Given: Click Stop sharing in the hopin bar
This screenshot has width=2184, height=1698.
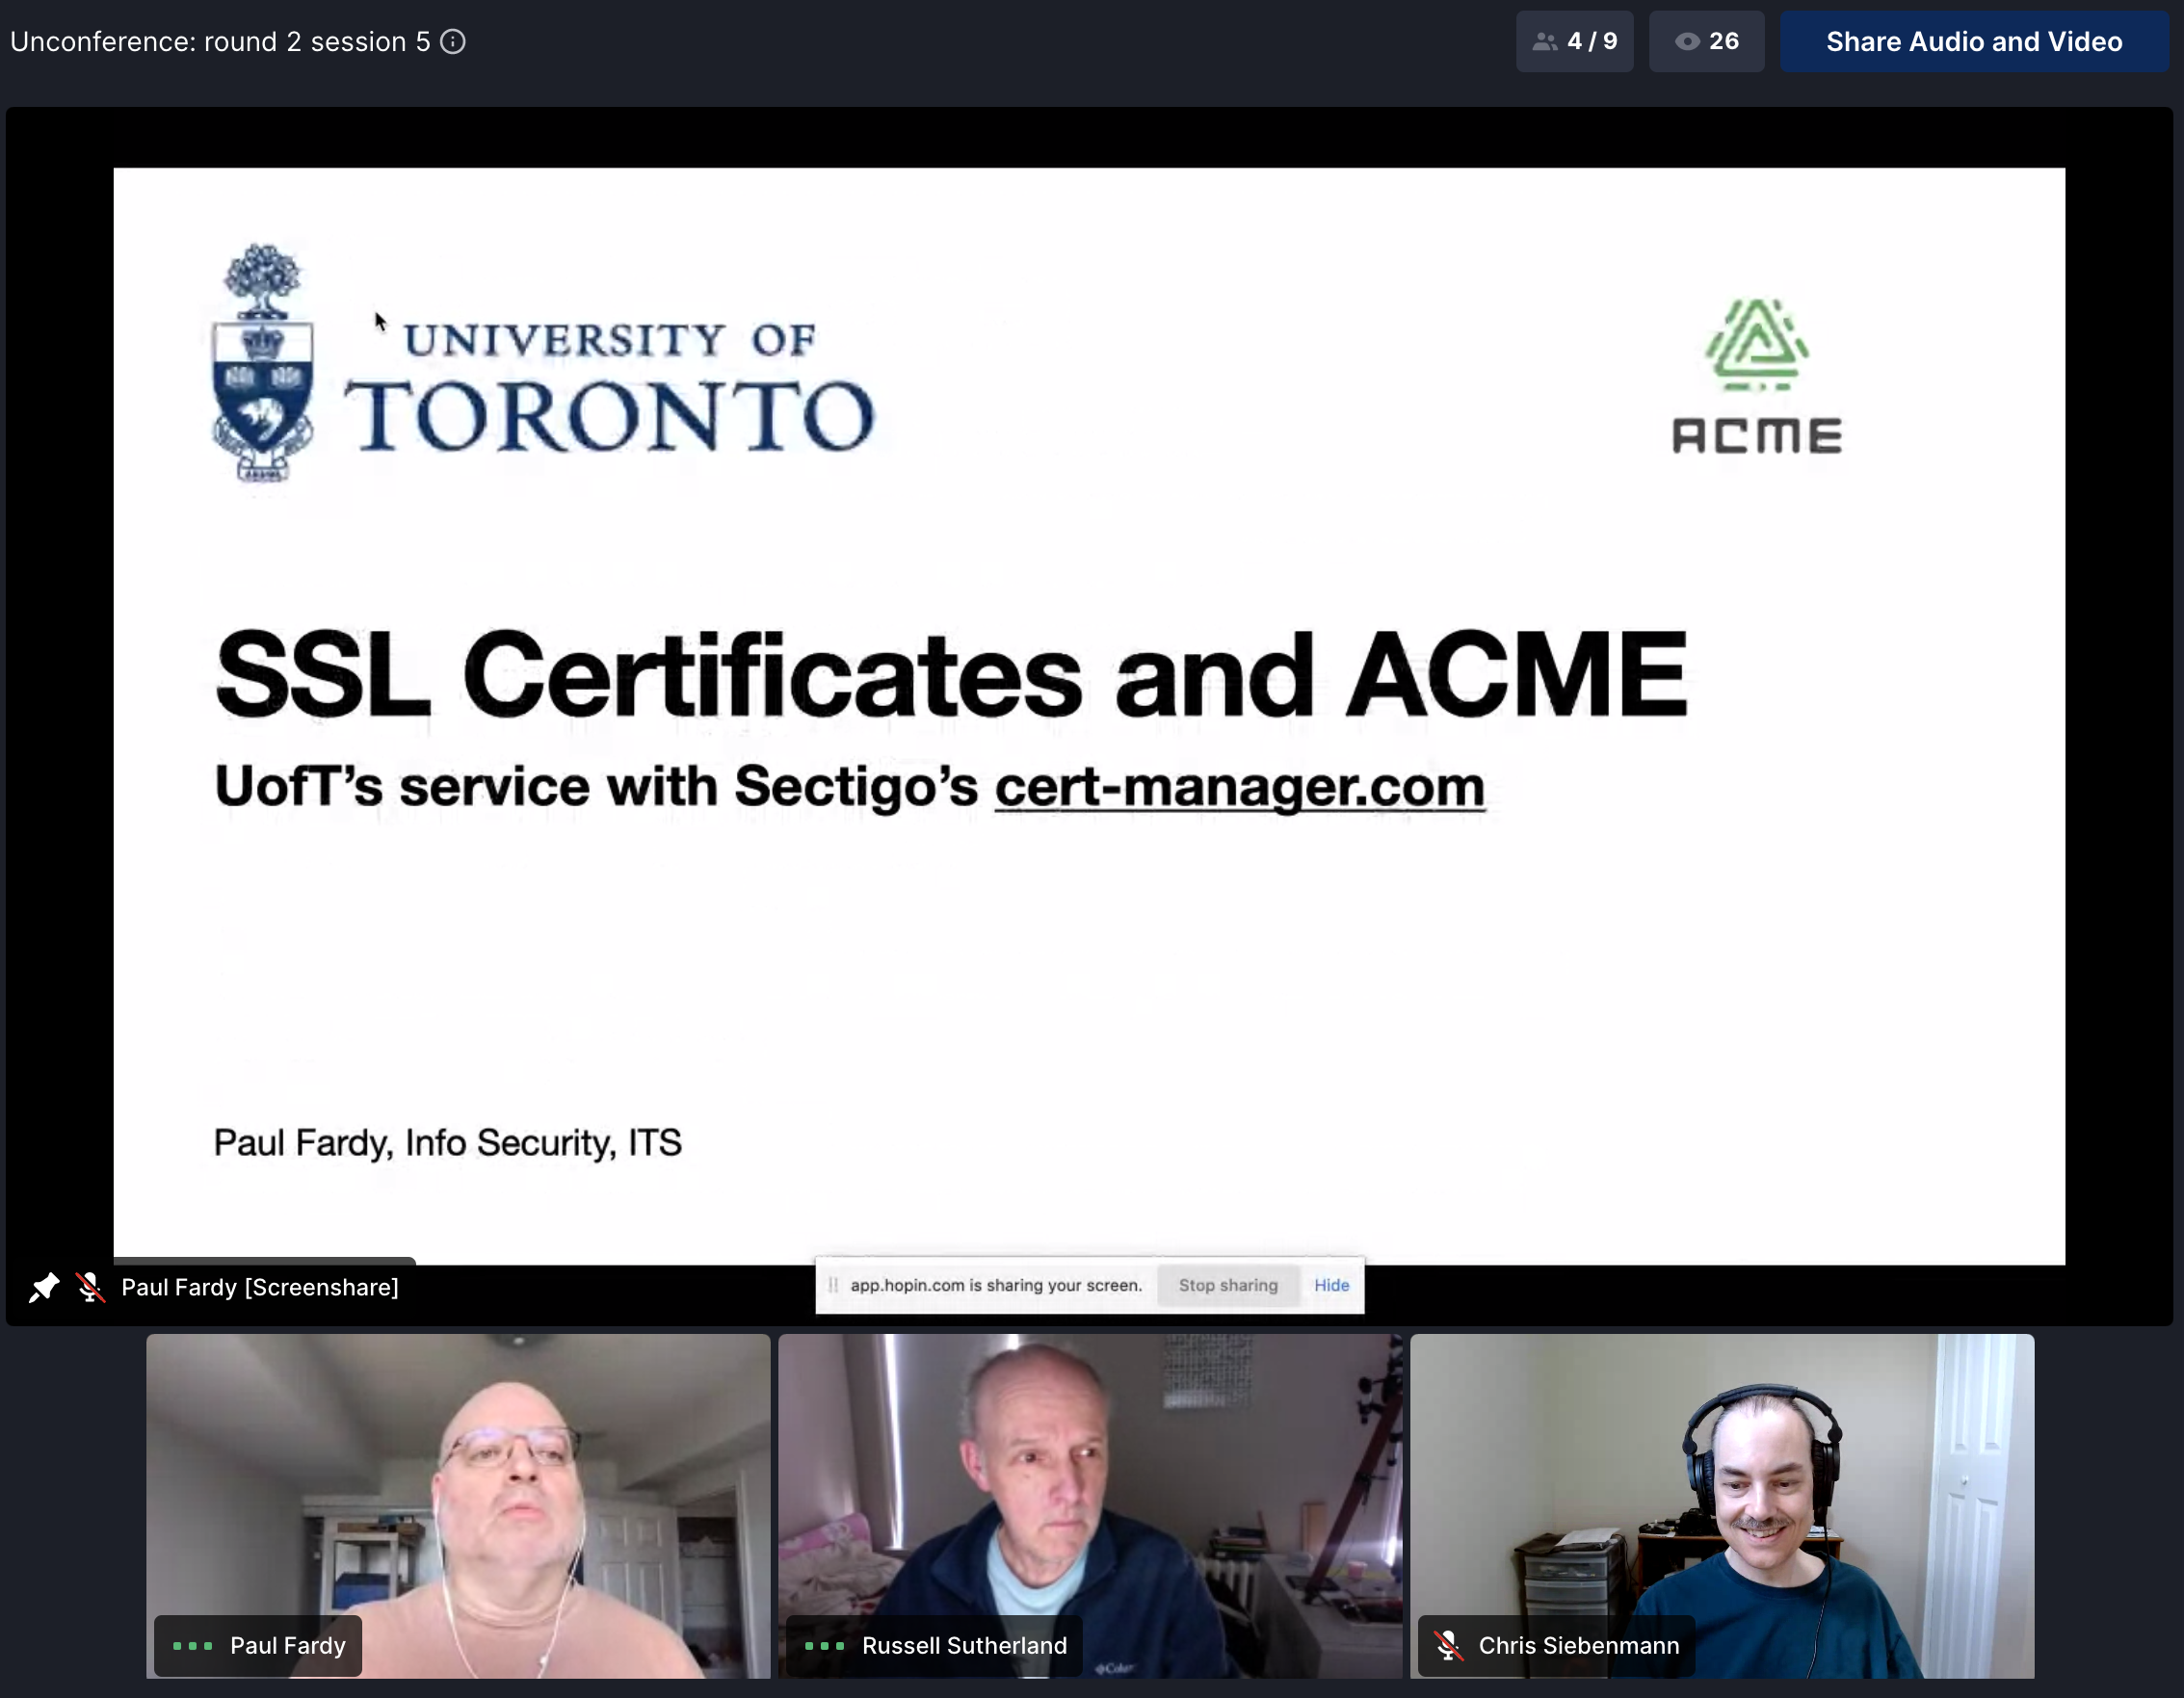Looking at the screenshot, I should (1227, 1285).
